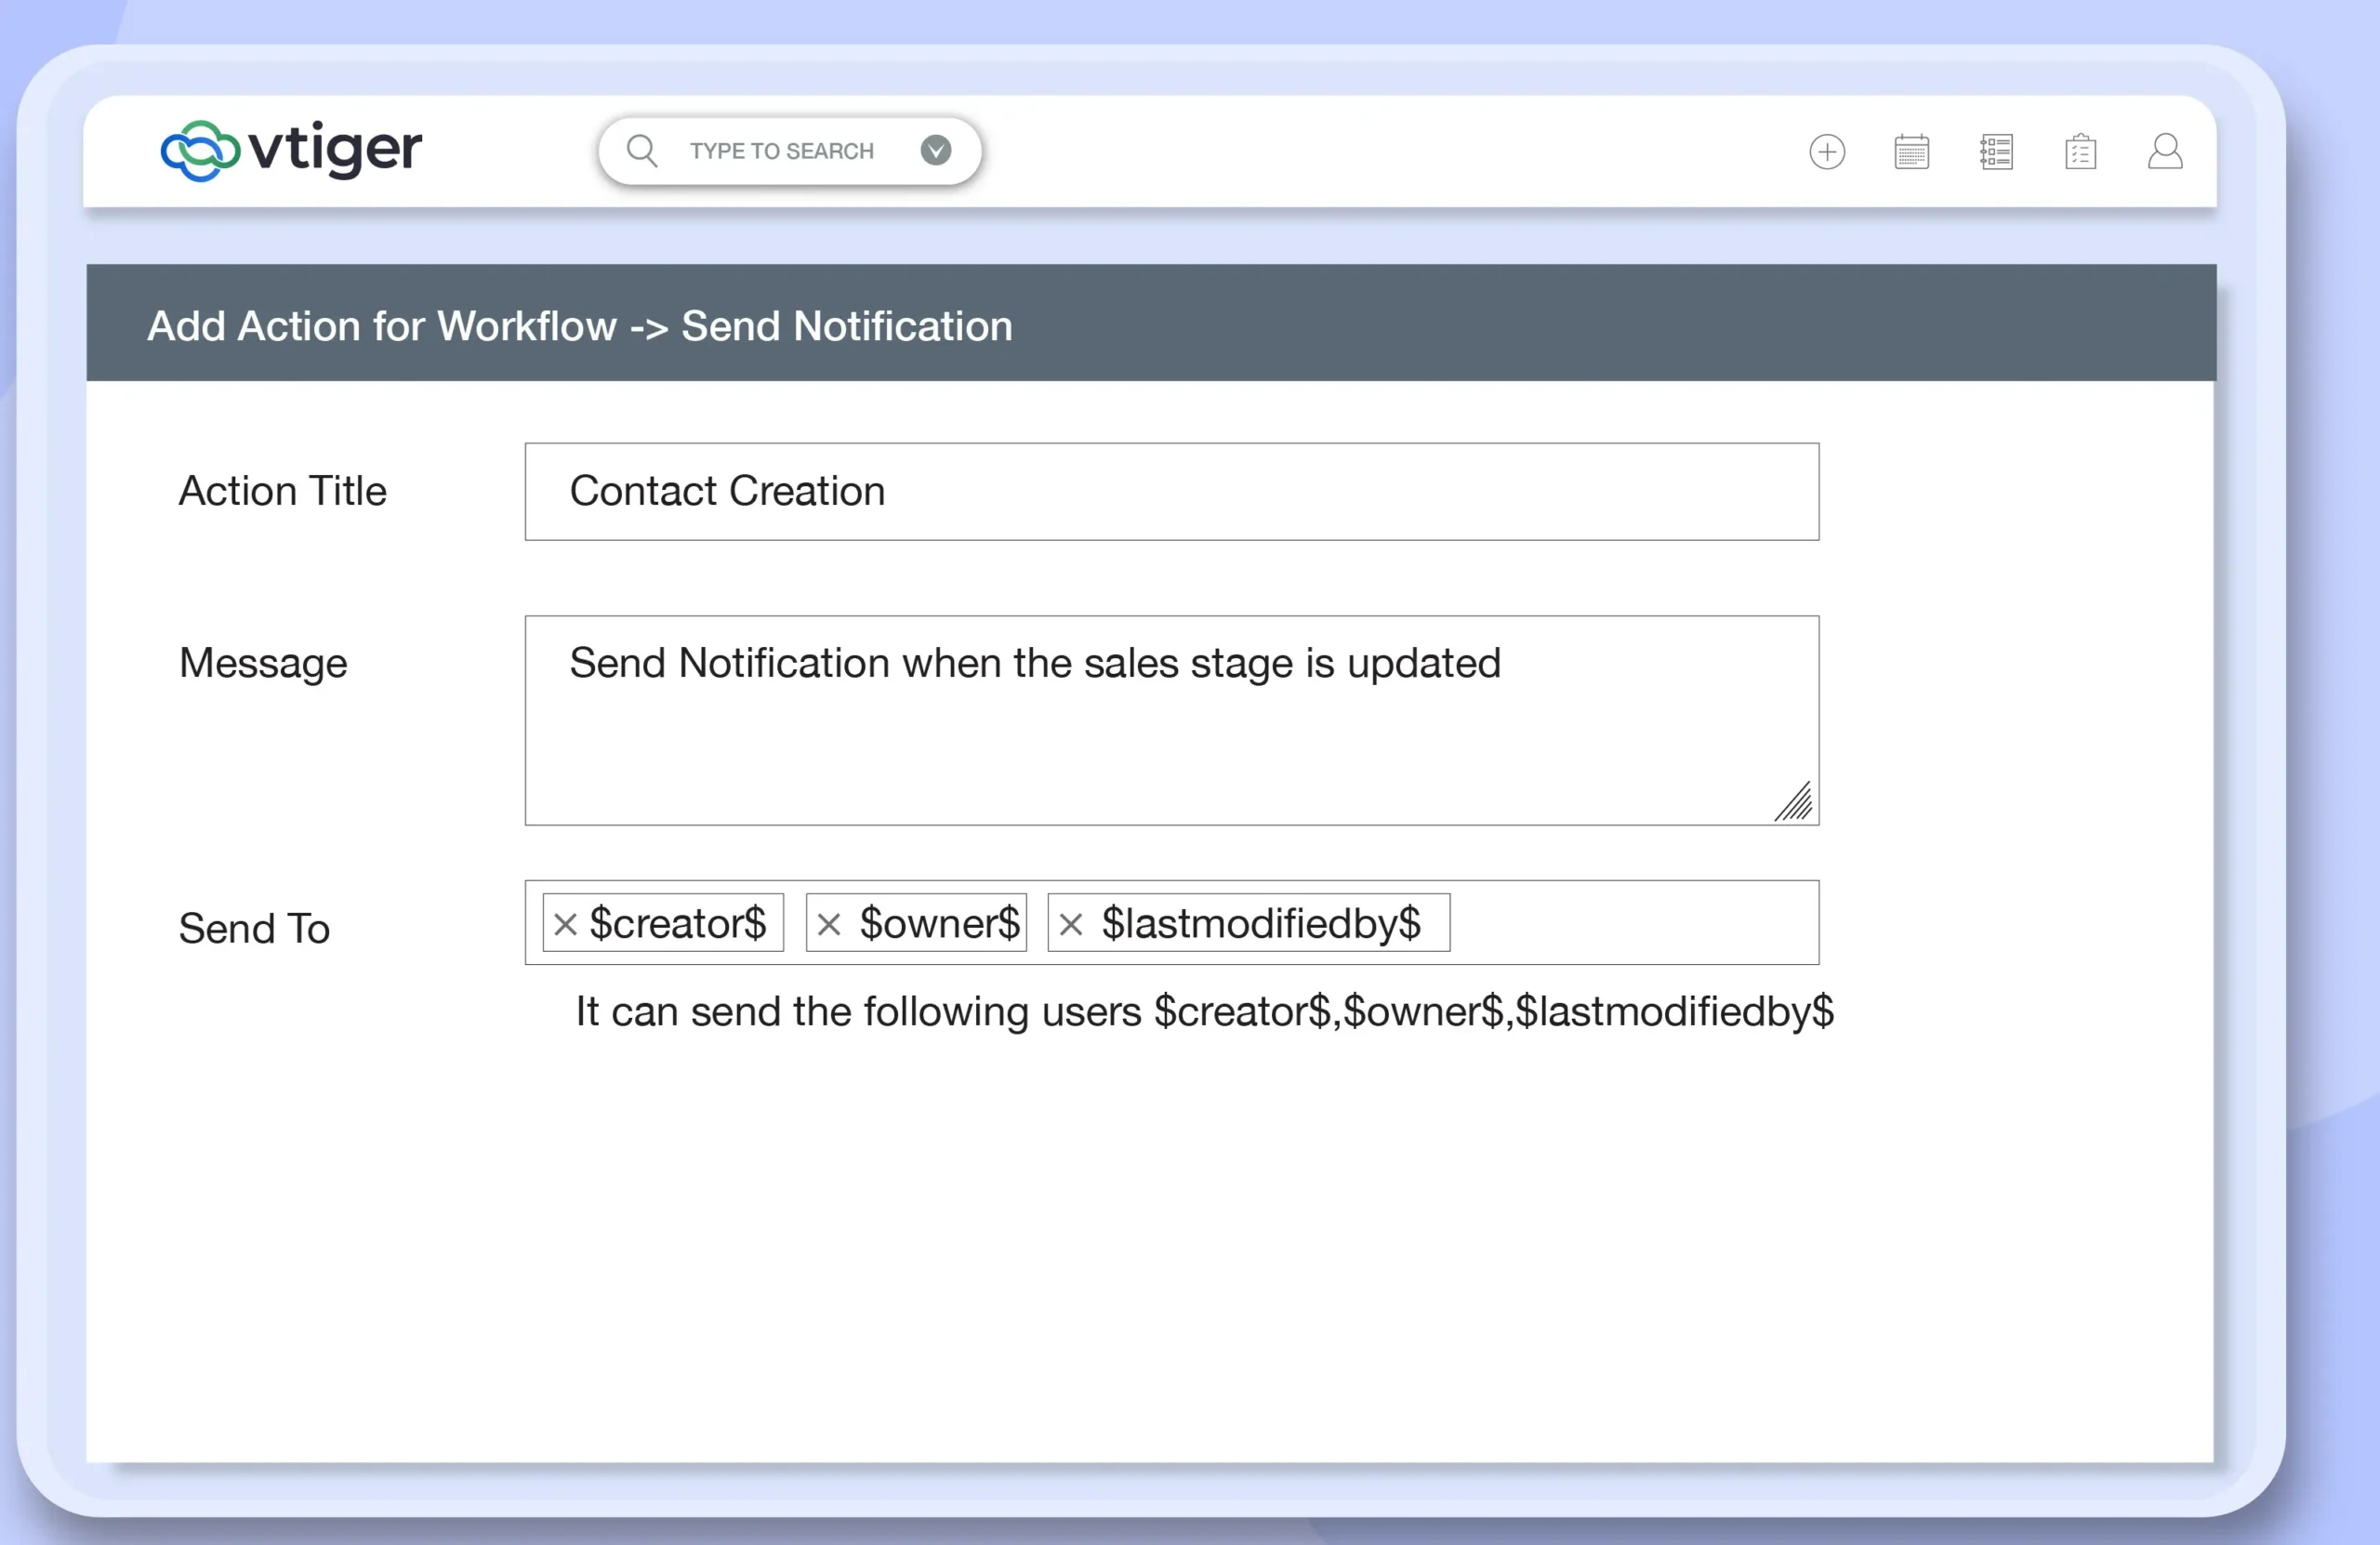This screenshot has width=2380, height=1545.
Task: Expand the search dropdown arrow
Action: 936,150
